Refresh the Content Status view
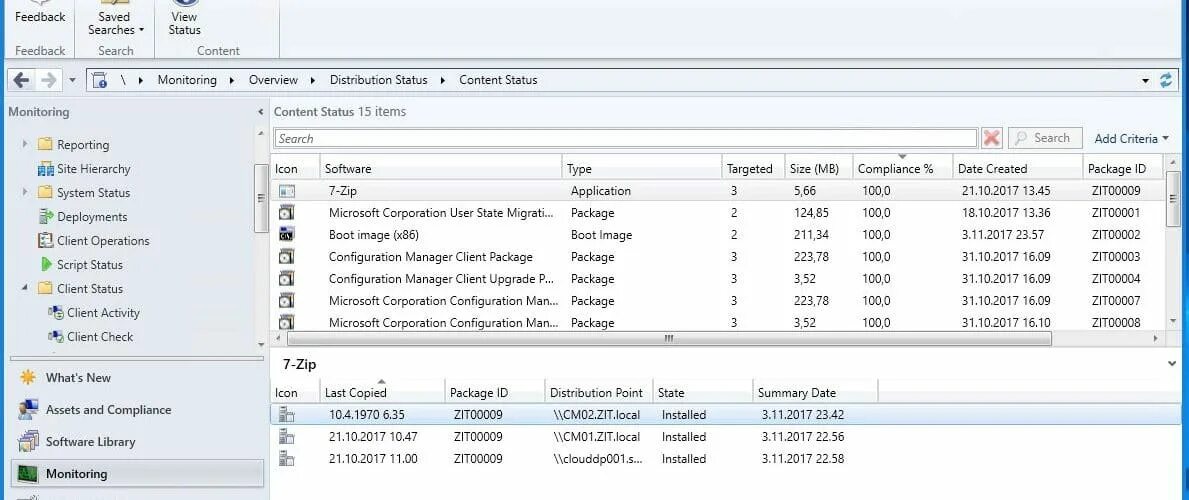 coord(1166,80)
